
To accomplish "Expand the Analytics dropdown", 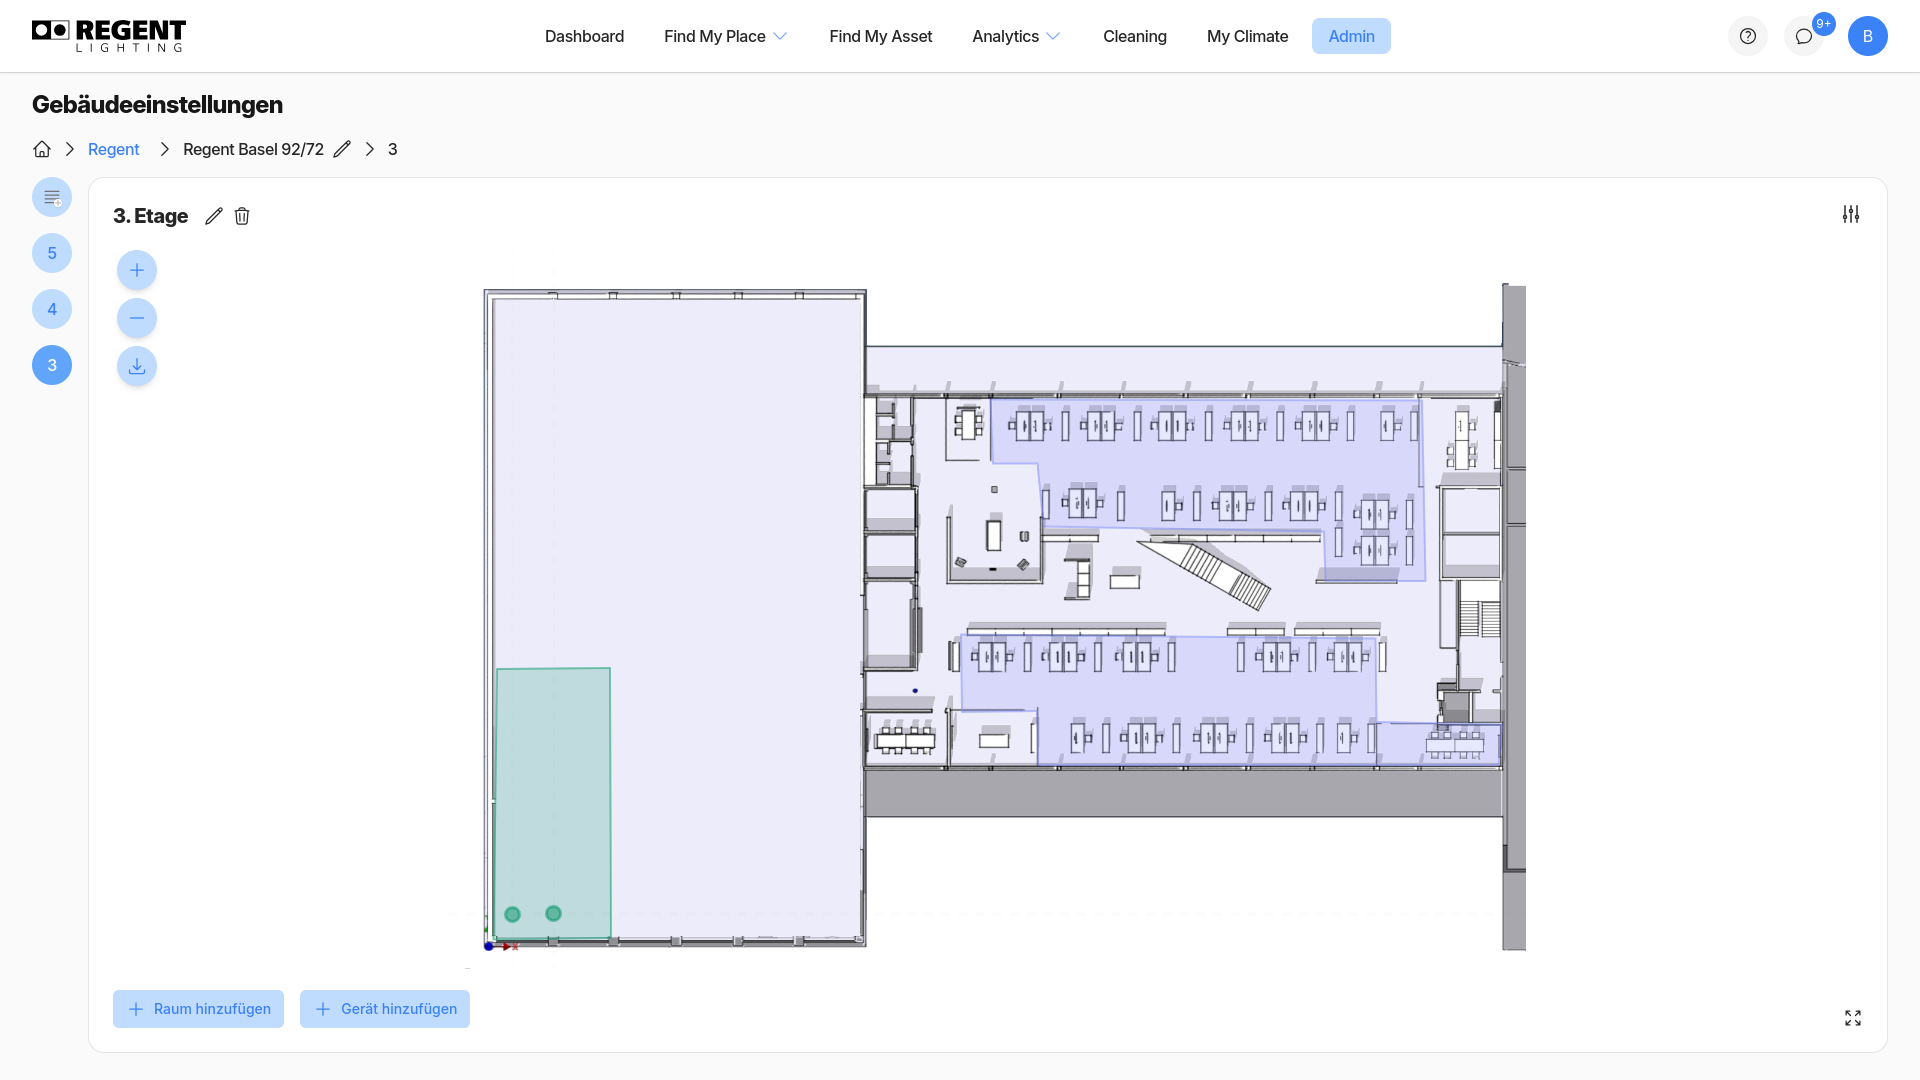I will point(1016,36).
